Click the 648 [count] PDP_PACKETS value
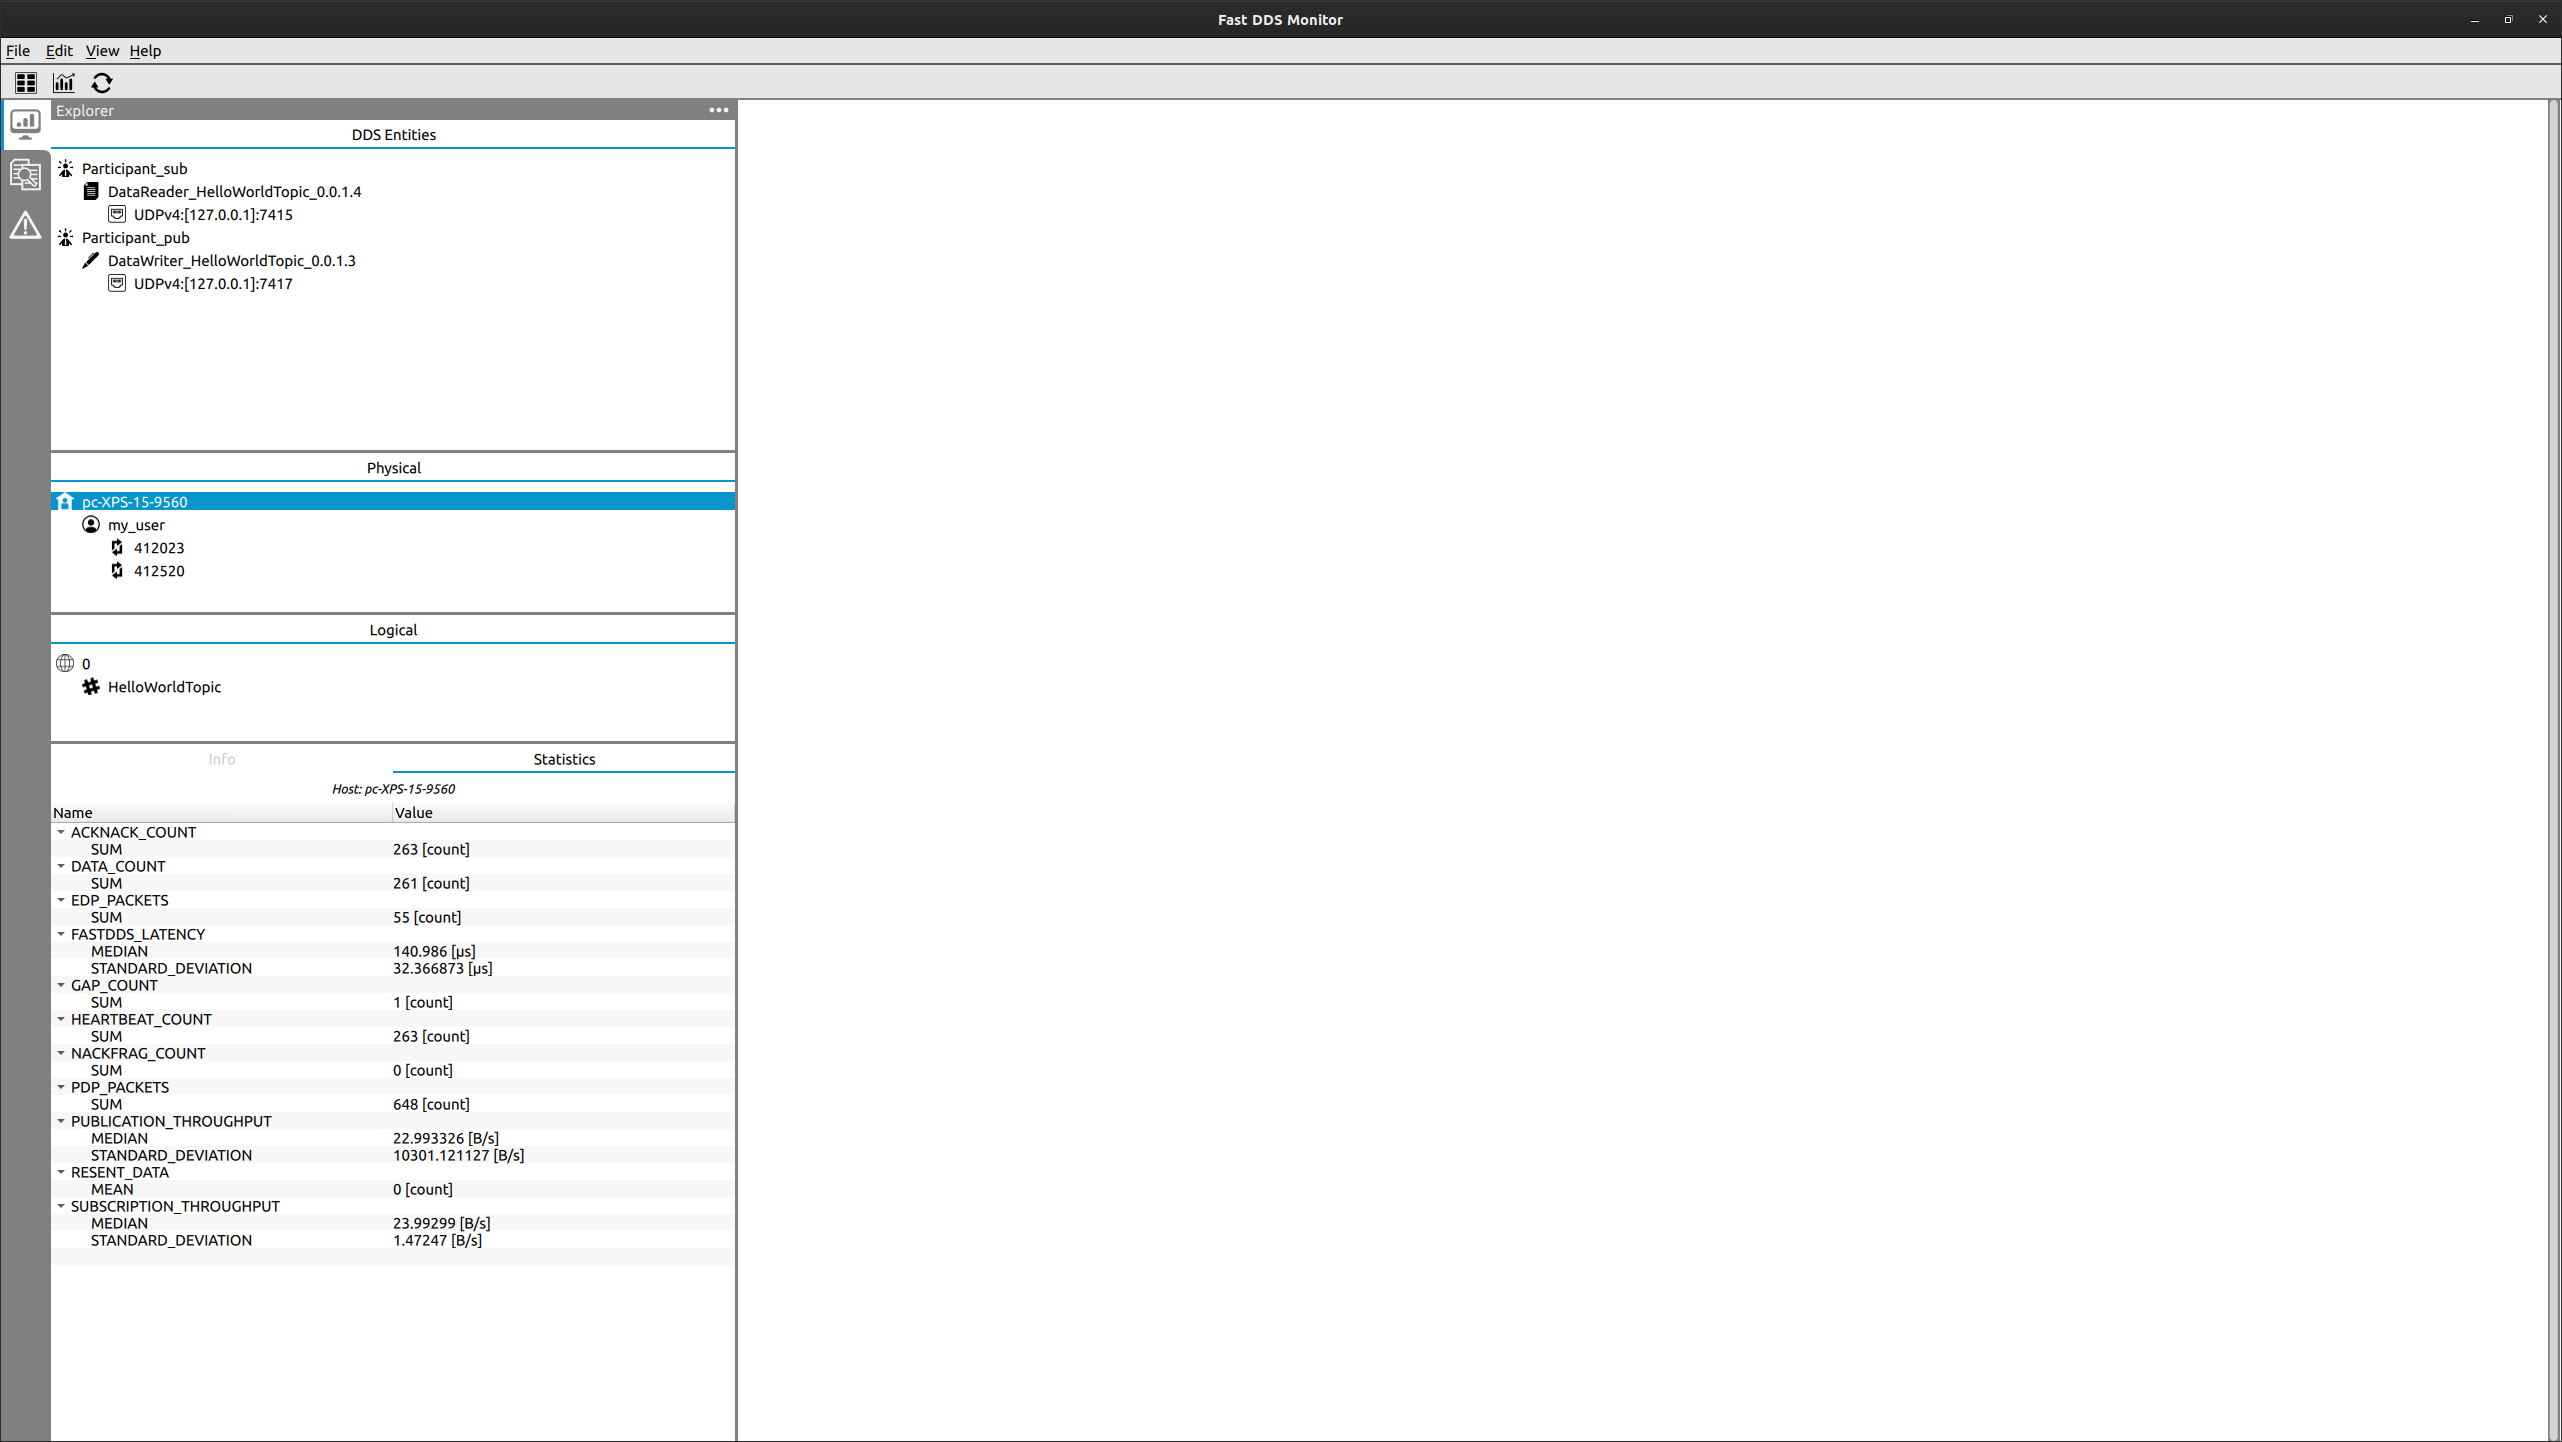 point(431,1104)
